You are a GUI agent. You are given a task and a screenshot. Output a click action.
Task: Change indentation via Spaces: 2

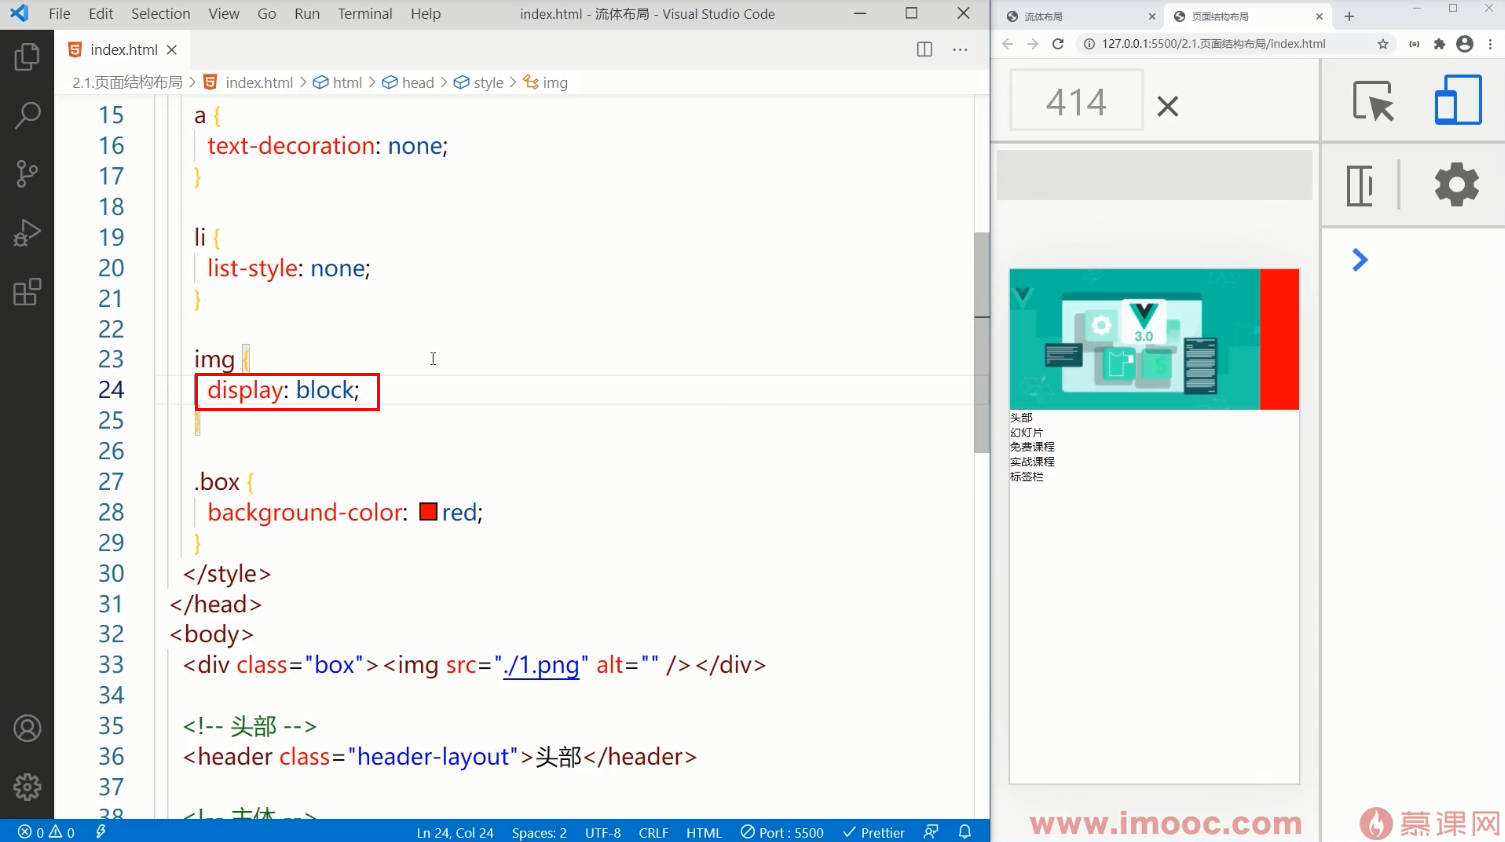539,832
